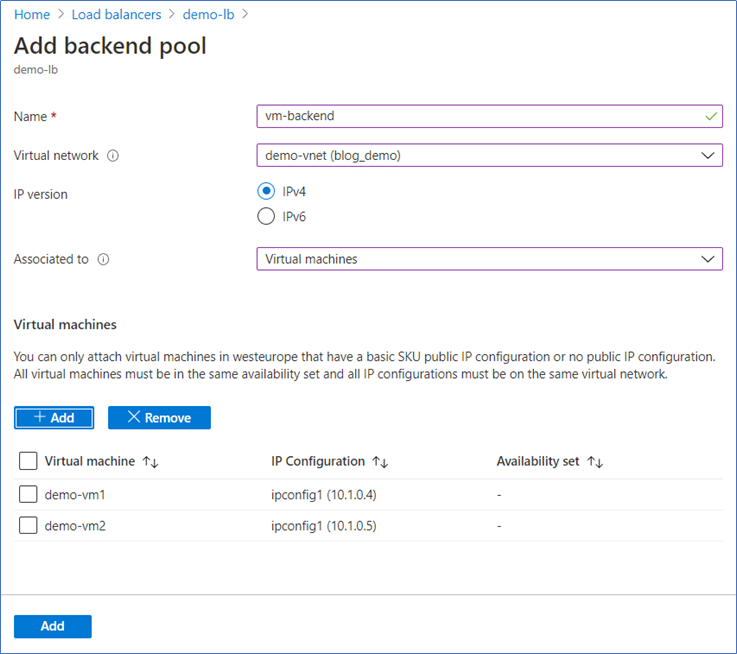Click the info icon next to Virtual network
Screen dimensions: 737x654
(x=113, y=156)
